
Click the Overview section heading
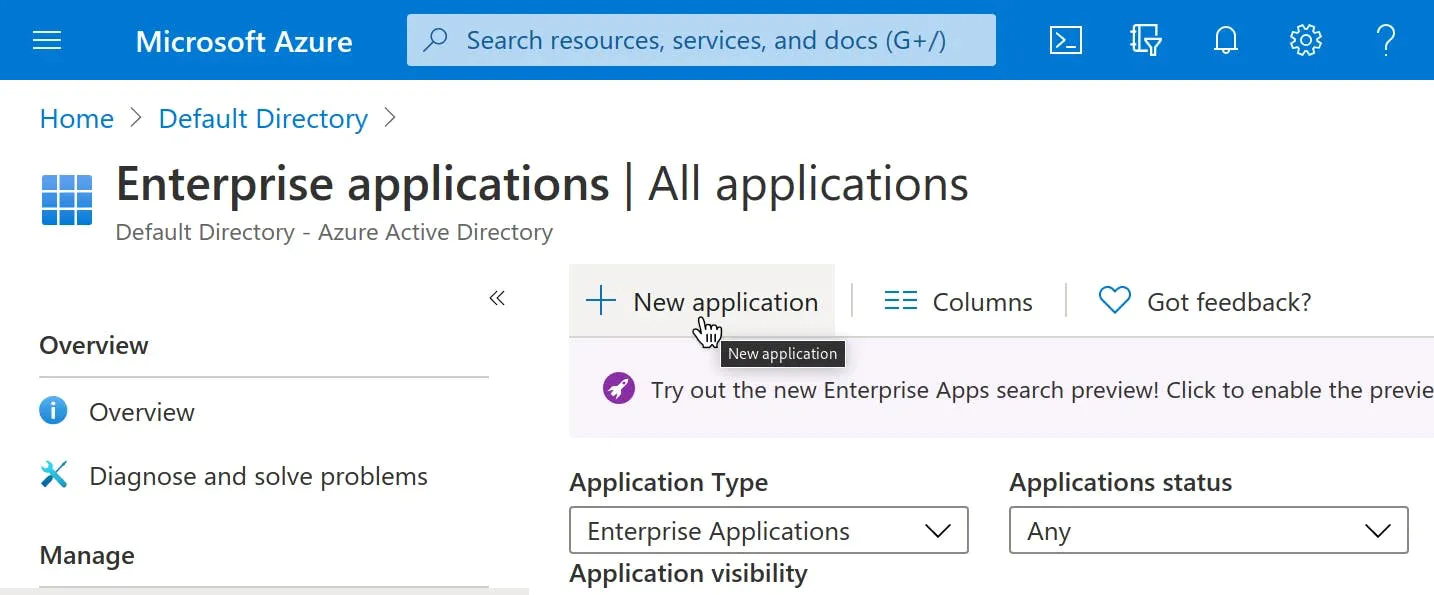94,345
